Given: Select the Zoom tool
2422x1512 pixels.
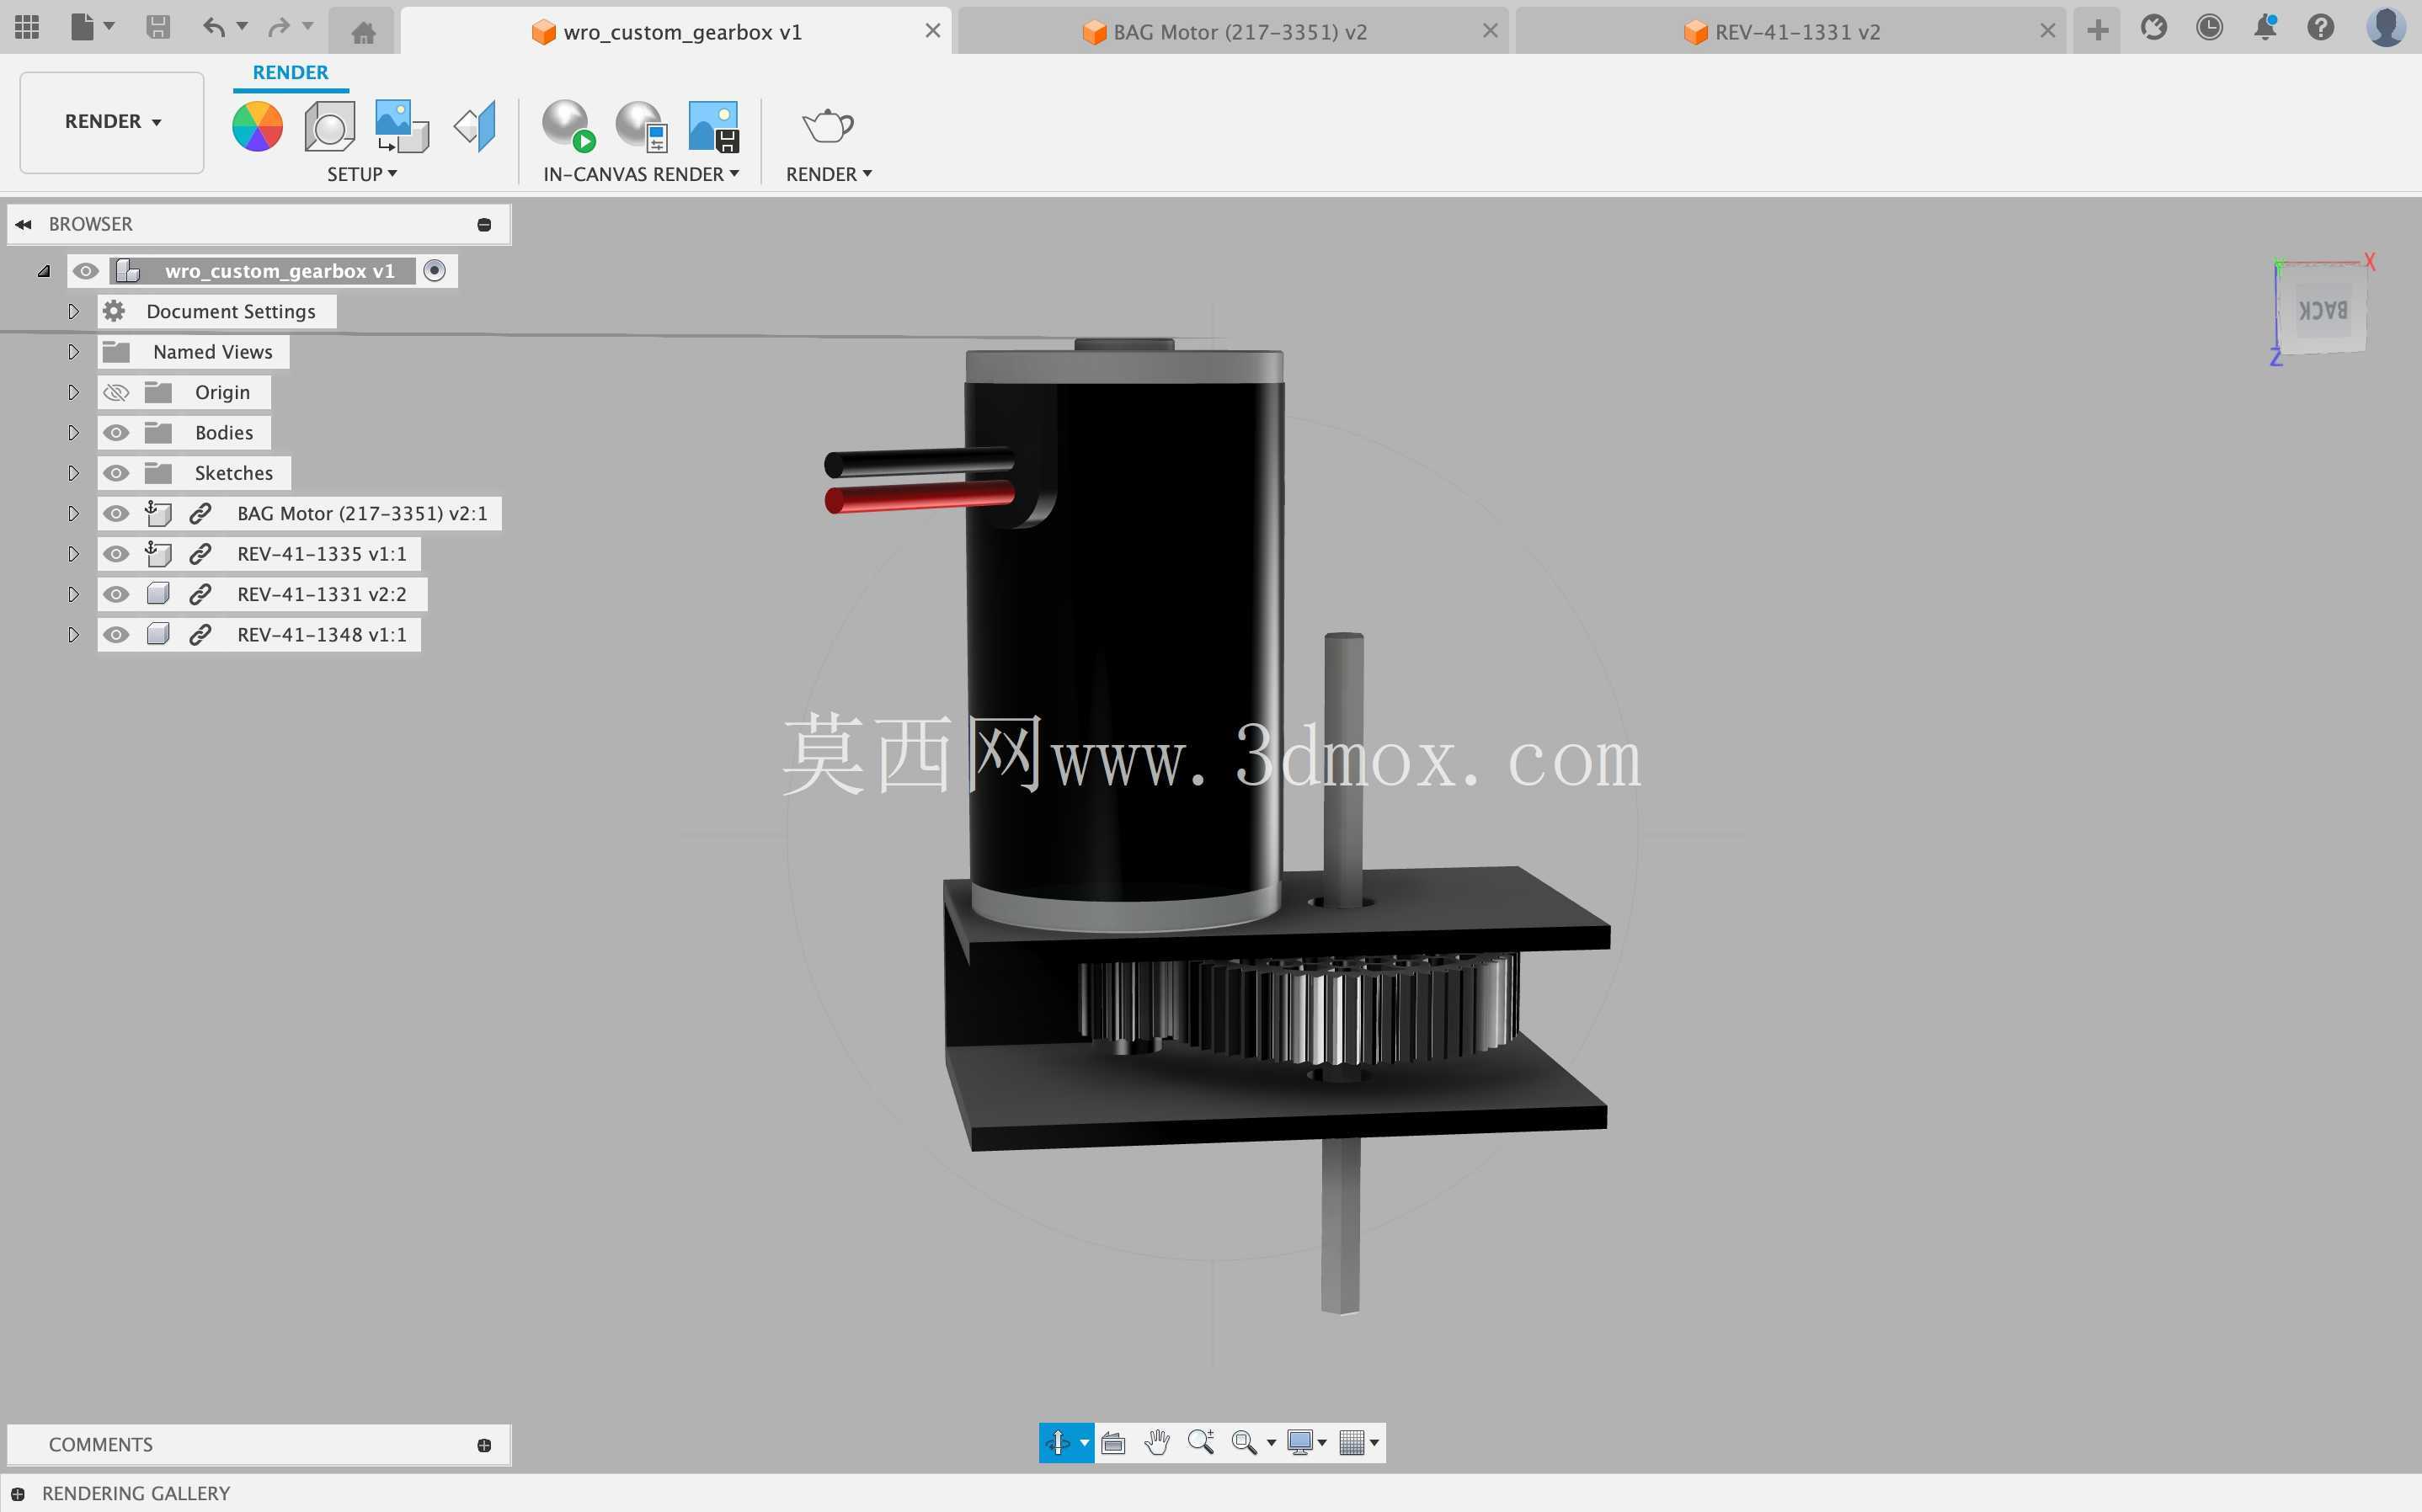Looking at the screenshot, I should [1201, 1442].
